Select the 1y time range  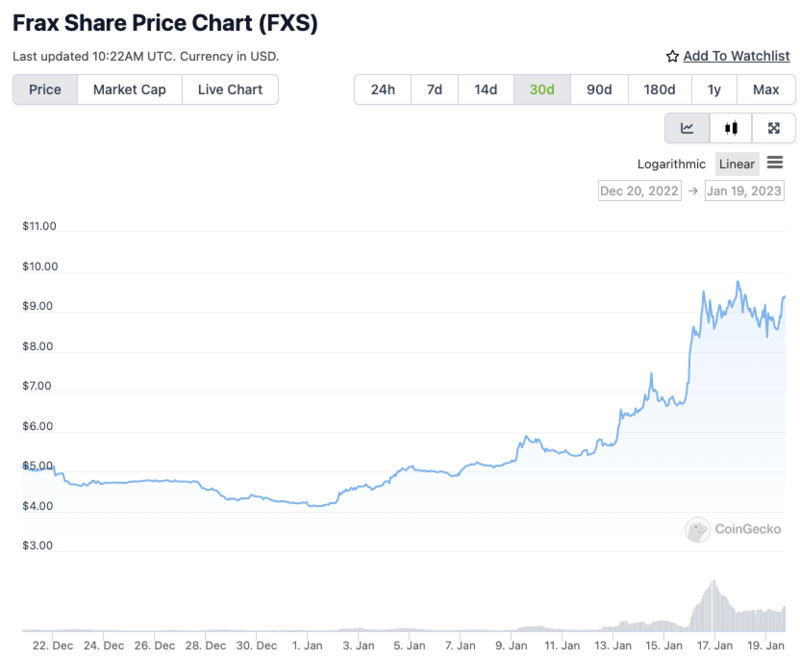coord(714,89)
